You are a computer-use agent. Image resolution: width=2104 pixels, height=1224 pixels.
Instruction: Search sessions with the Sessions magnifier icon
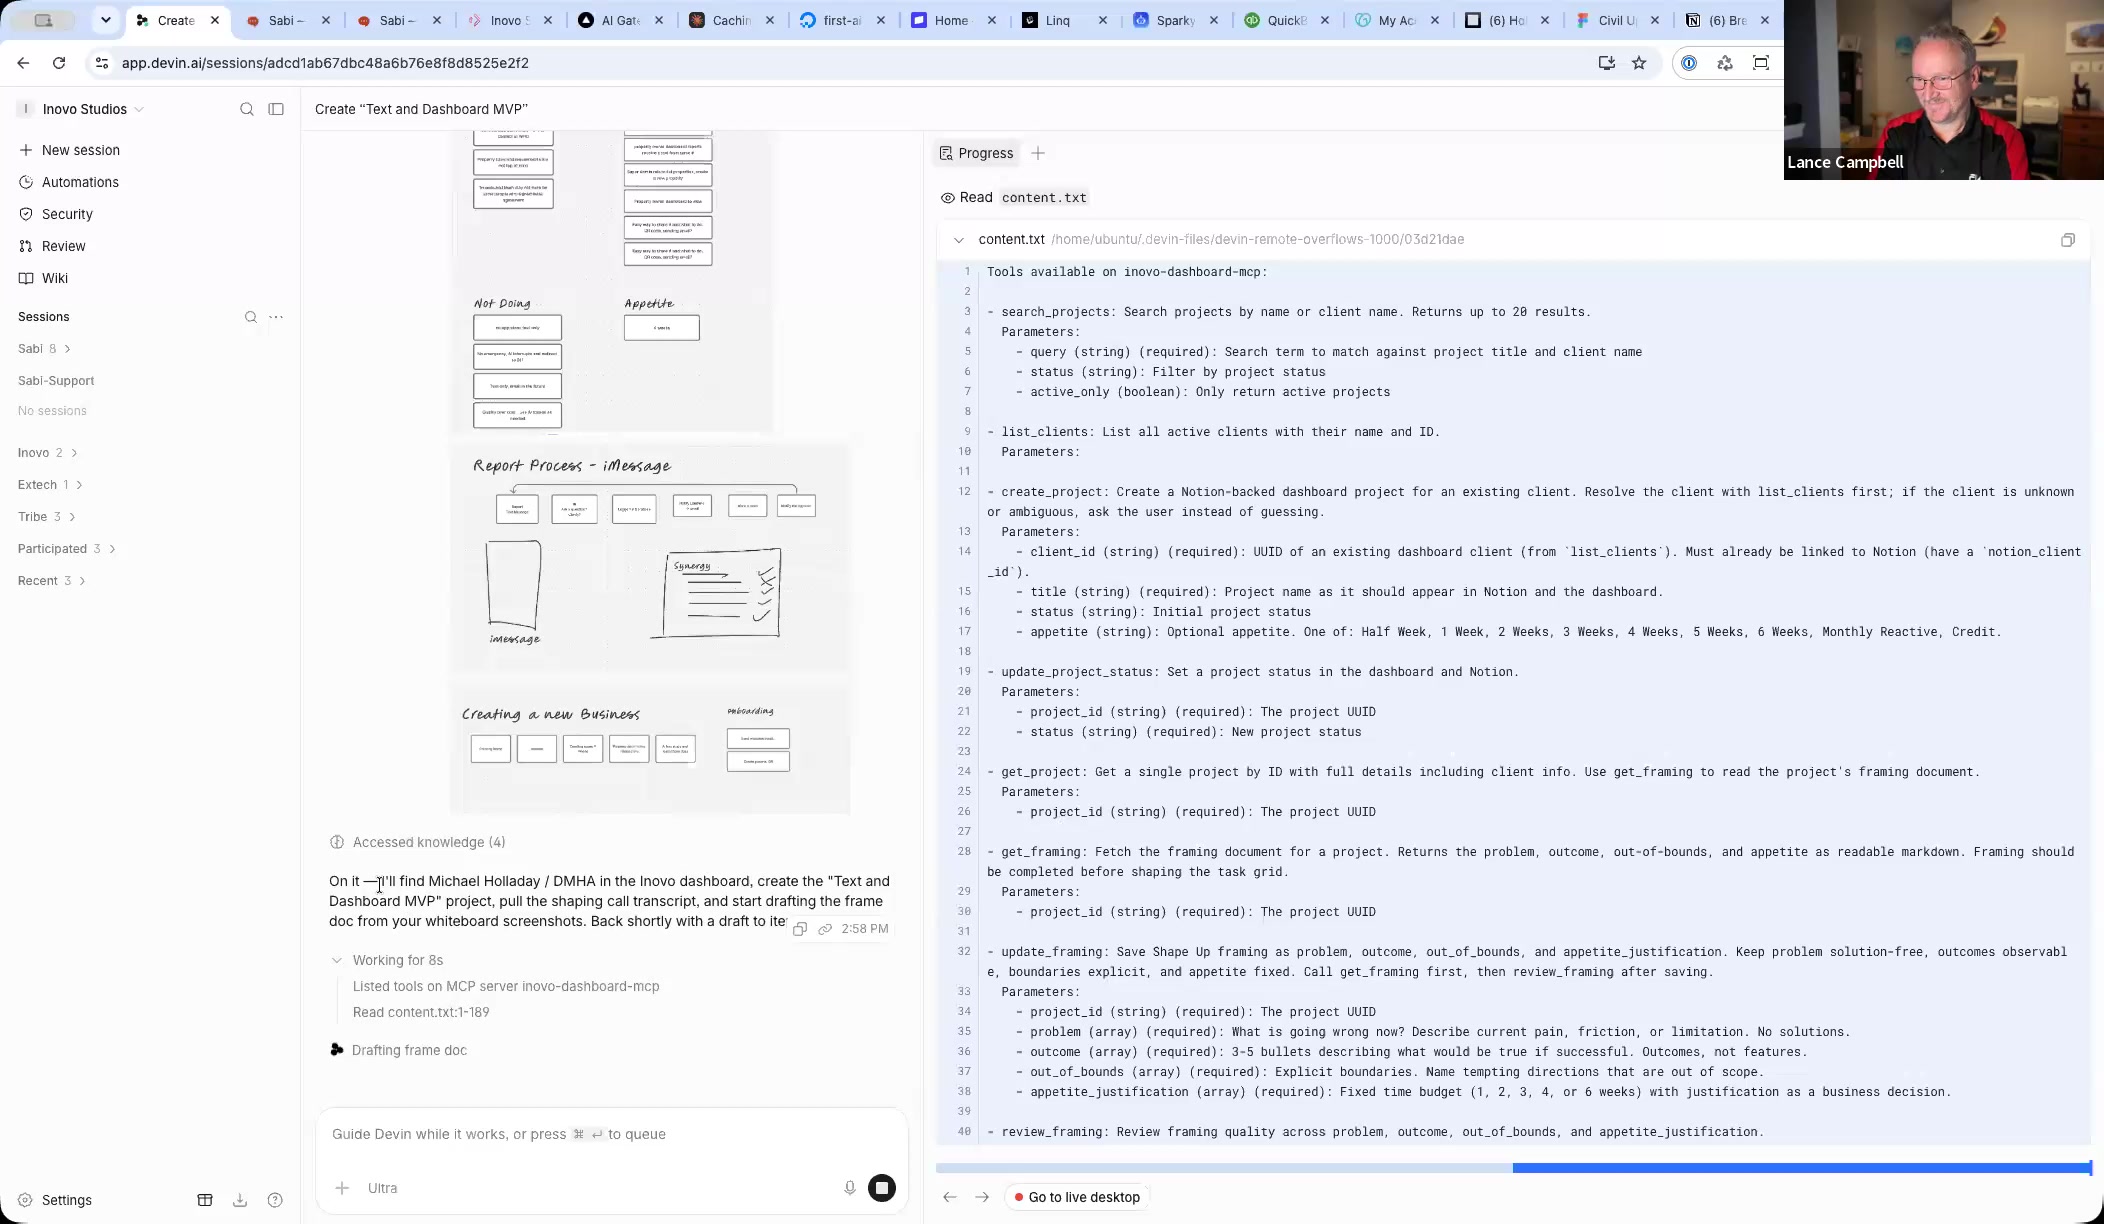251,317
